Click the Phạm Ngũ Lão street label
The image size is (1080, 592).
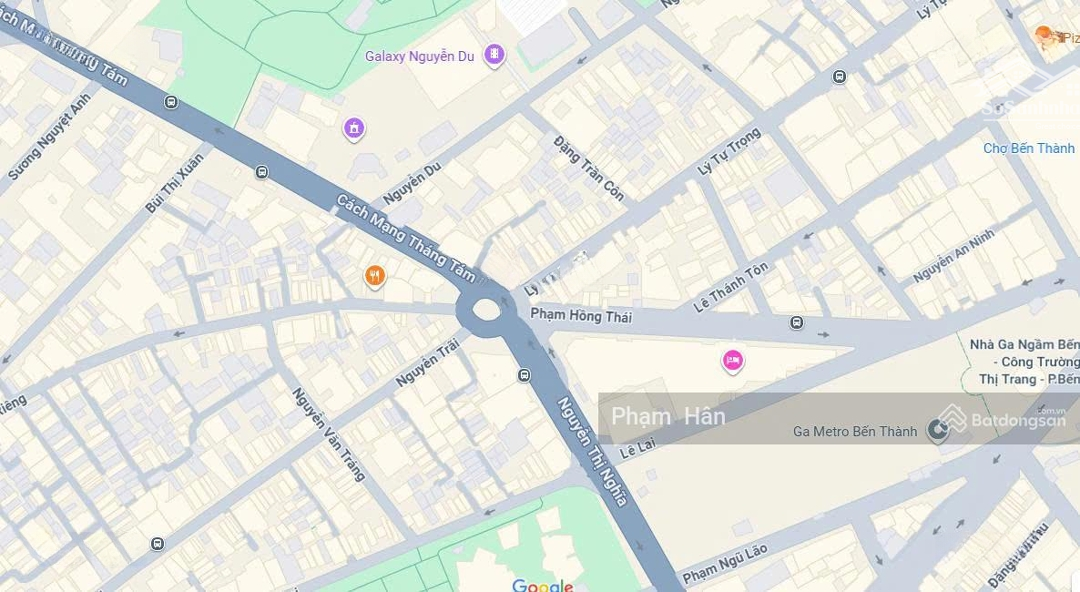[x=725, y=564]
